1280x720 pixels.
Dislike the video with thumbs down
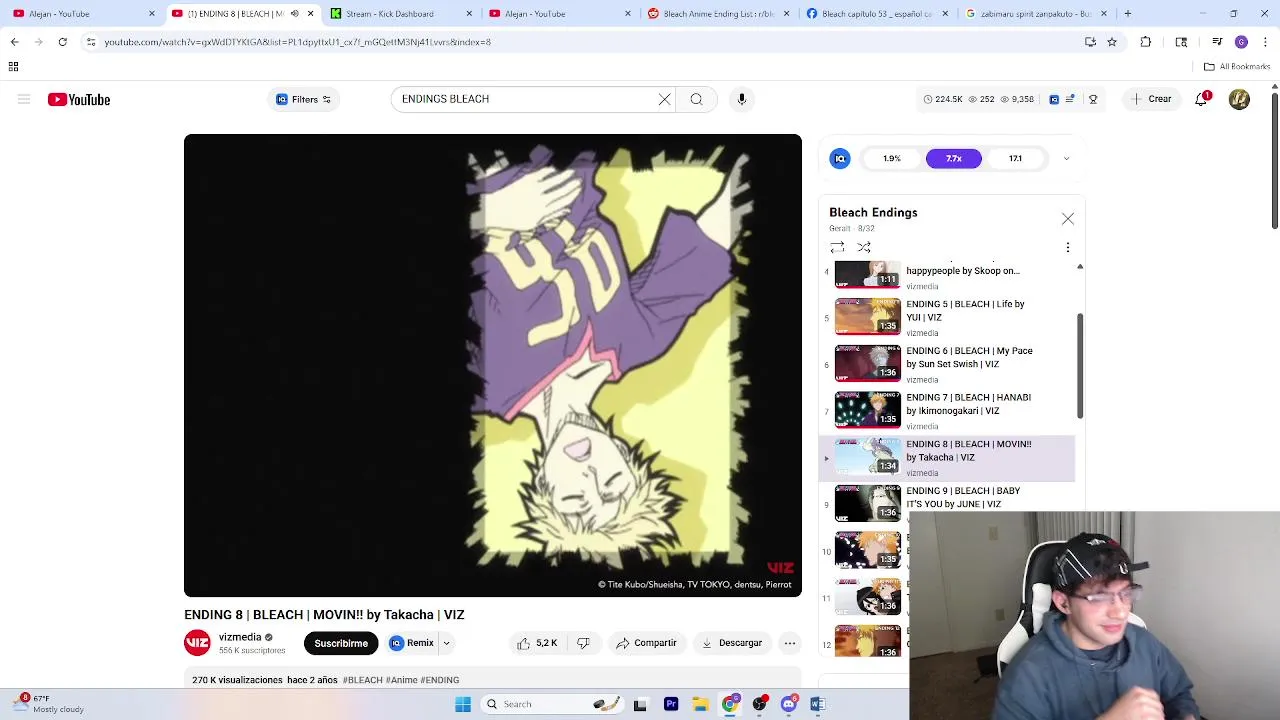coord(583,643)
